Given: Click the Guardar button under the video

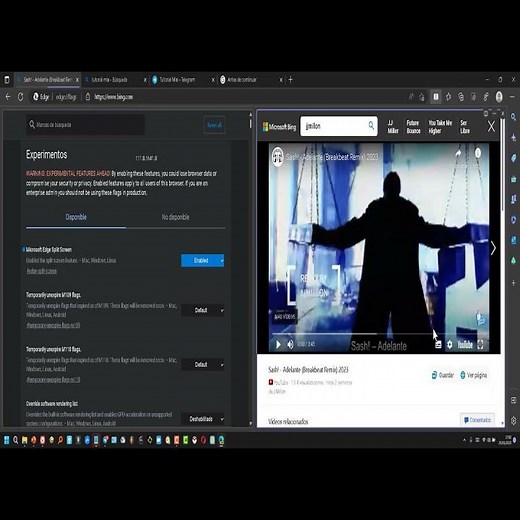Looking at the screenshot, I should (443, 375).
